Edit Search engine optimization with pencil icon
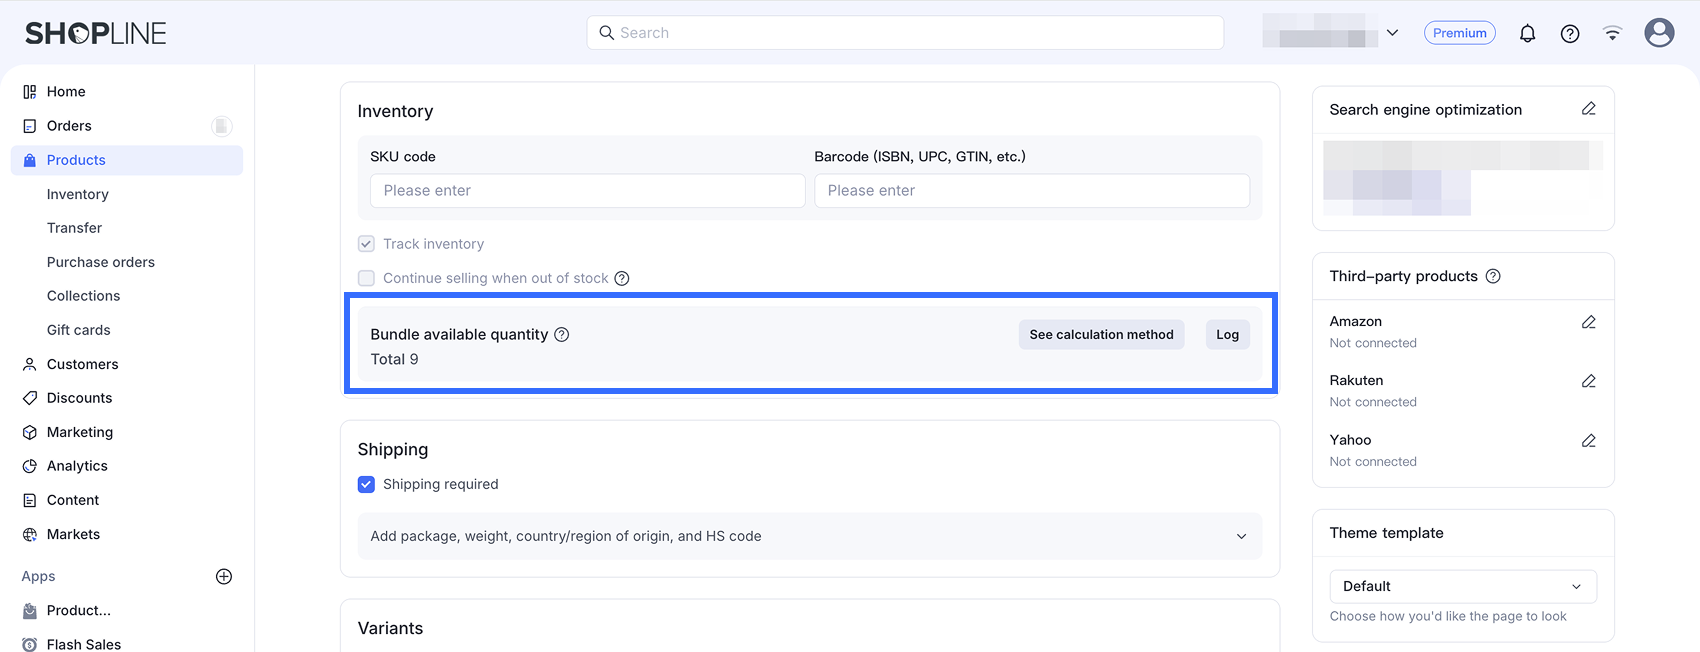The height and width of the screenshot is (652, 1700). pyautogui.click(x=1588, y=109)
